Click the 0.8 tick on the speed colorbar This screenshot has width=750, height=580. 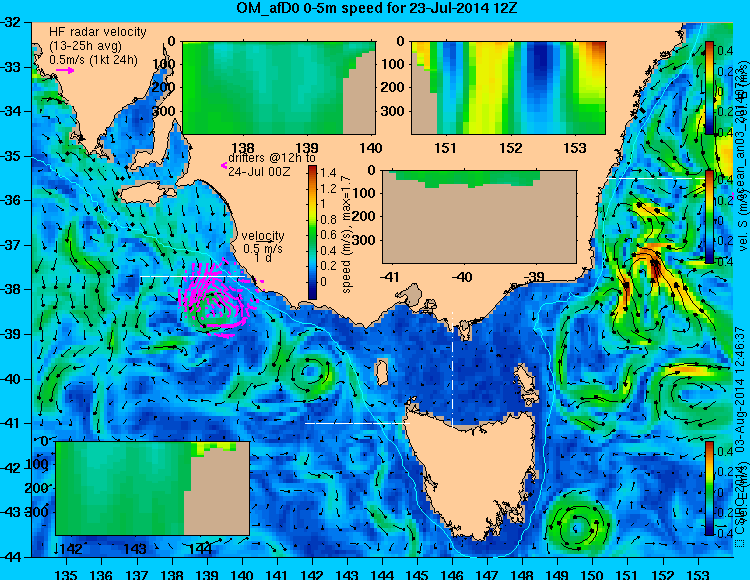point(328,219)
